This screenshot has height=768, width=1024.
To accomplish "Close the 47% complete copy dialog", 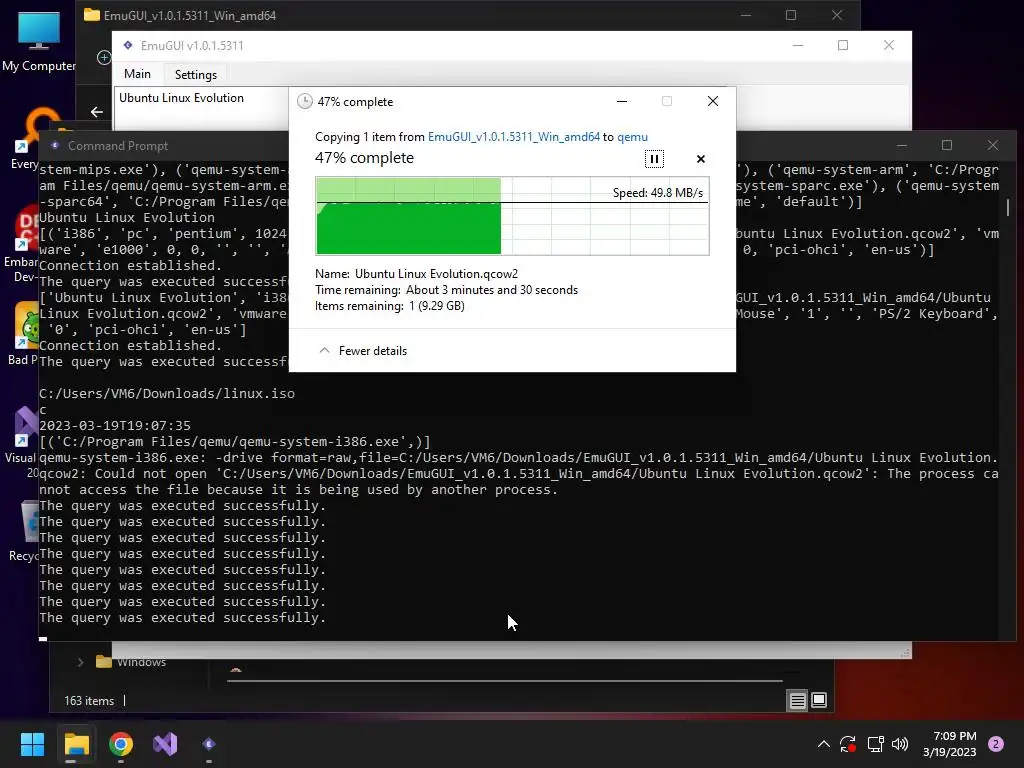I will (712, 101).
